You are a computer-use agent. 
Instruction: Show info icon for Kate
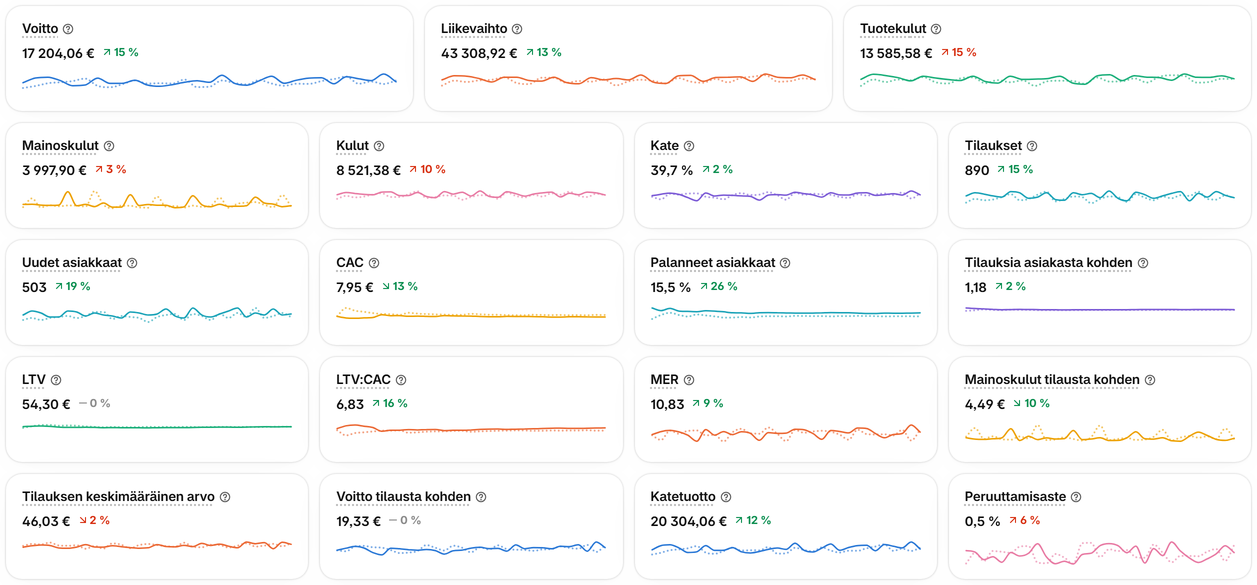689,146
